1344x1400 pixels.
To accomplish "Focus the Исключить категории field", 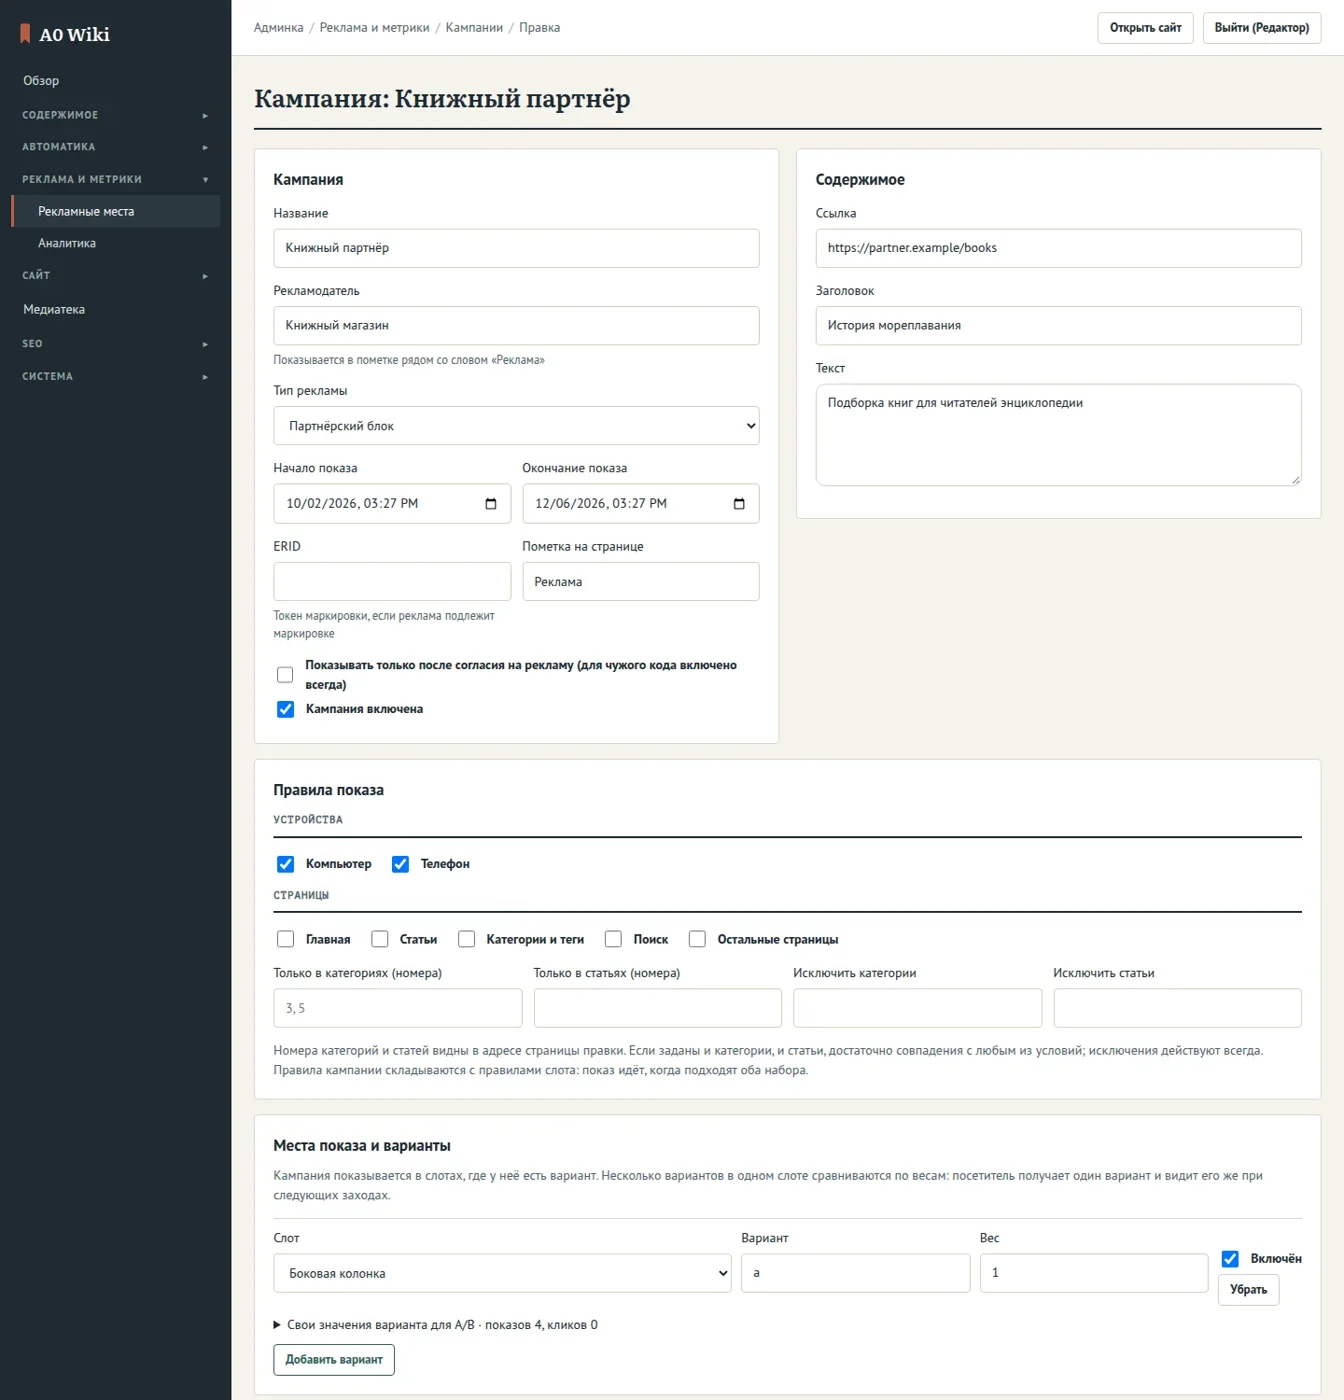I will [x=917, y=1008].
